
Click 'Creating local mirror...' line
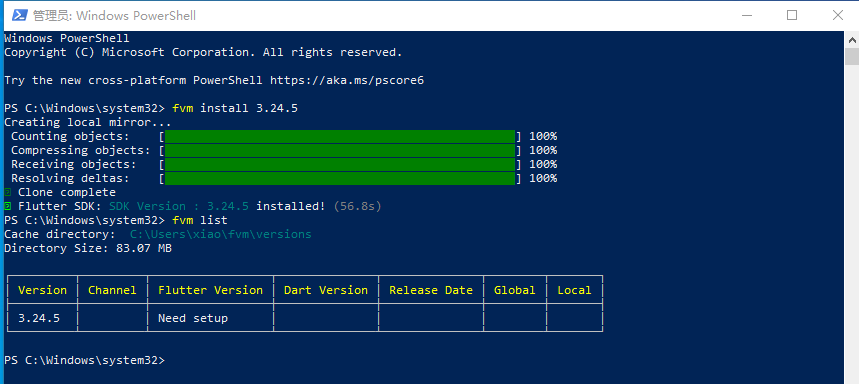tap(88, 123)
